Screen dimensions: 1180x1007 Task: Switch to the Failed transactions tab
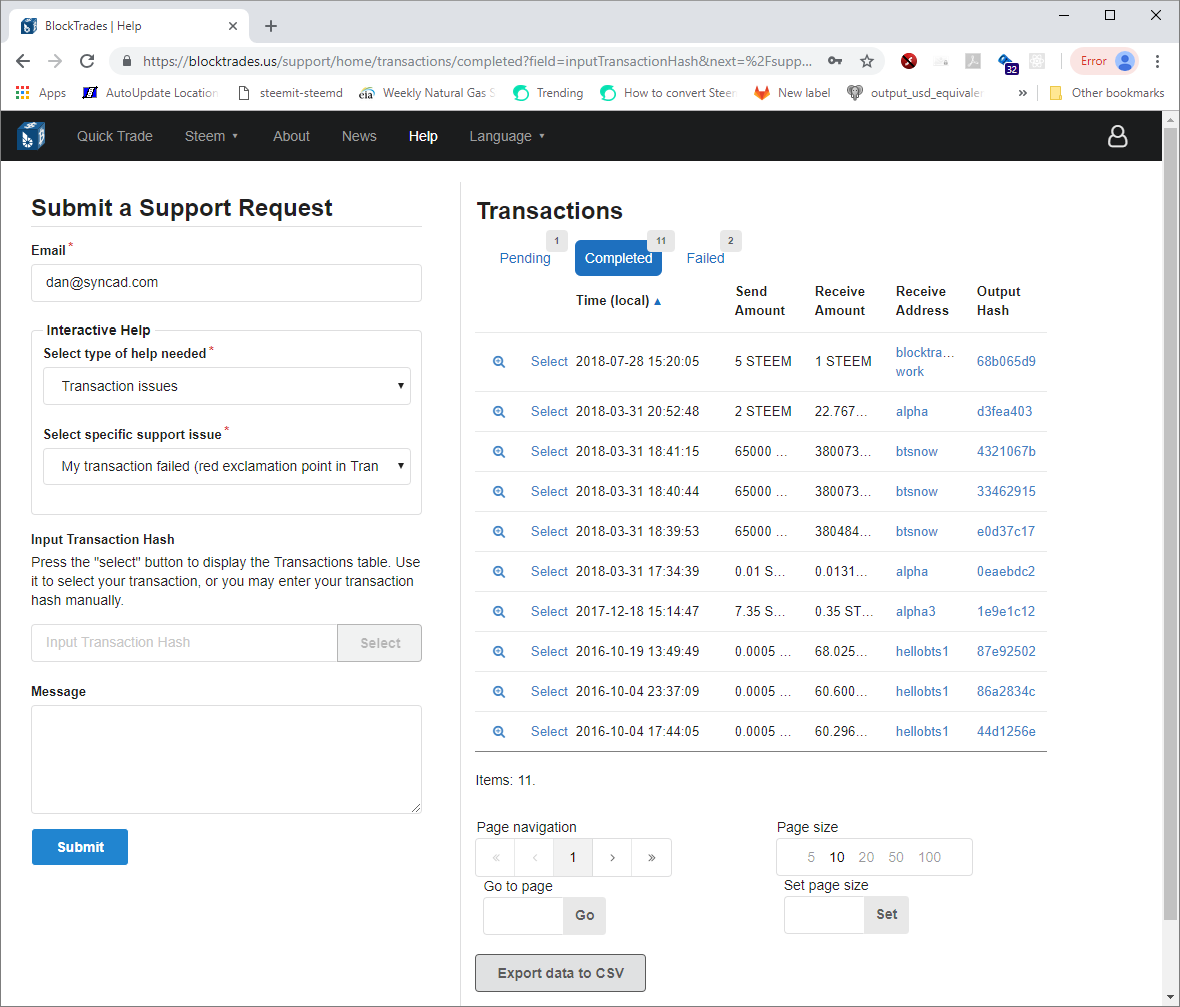pos(705,258)
